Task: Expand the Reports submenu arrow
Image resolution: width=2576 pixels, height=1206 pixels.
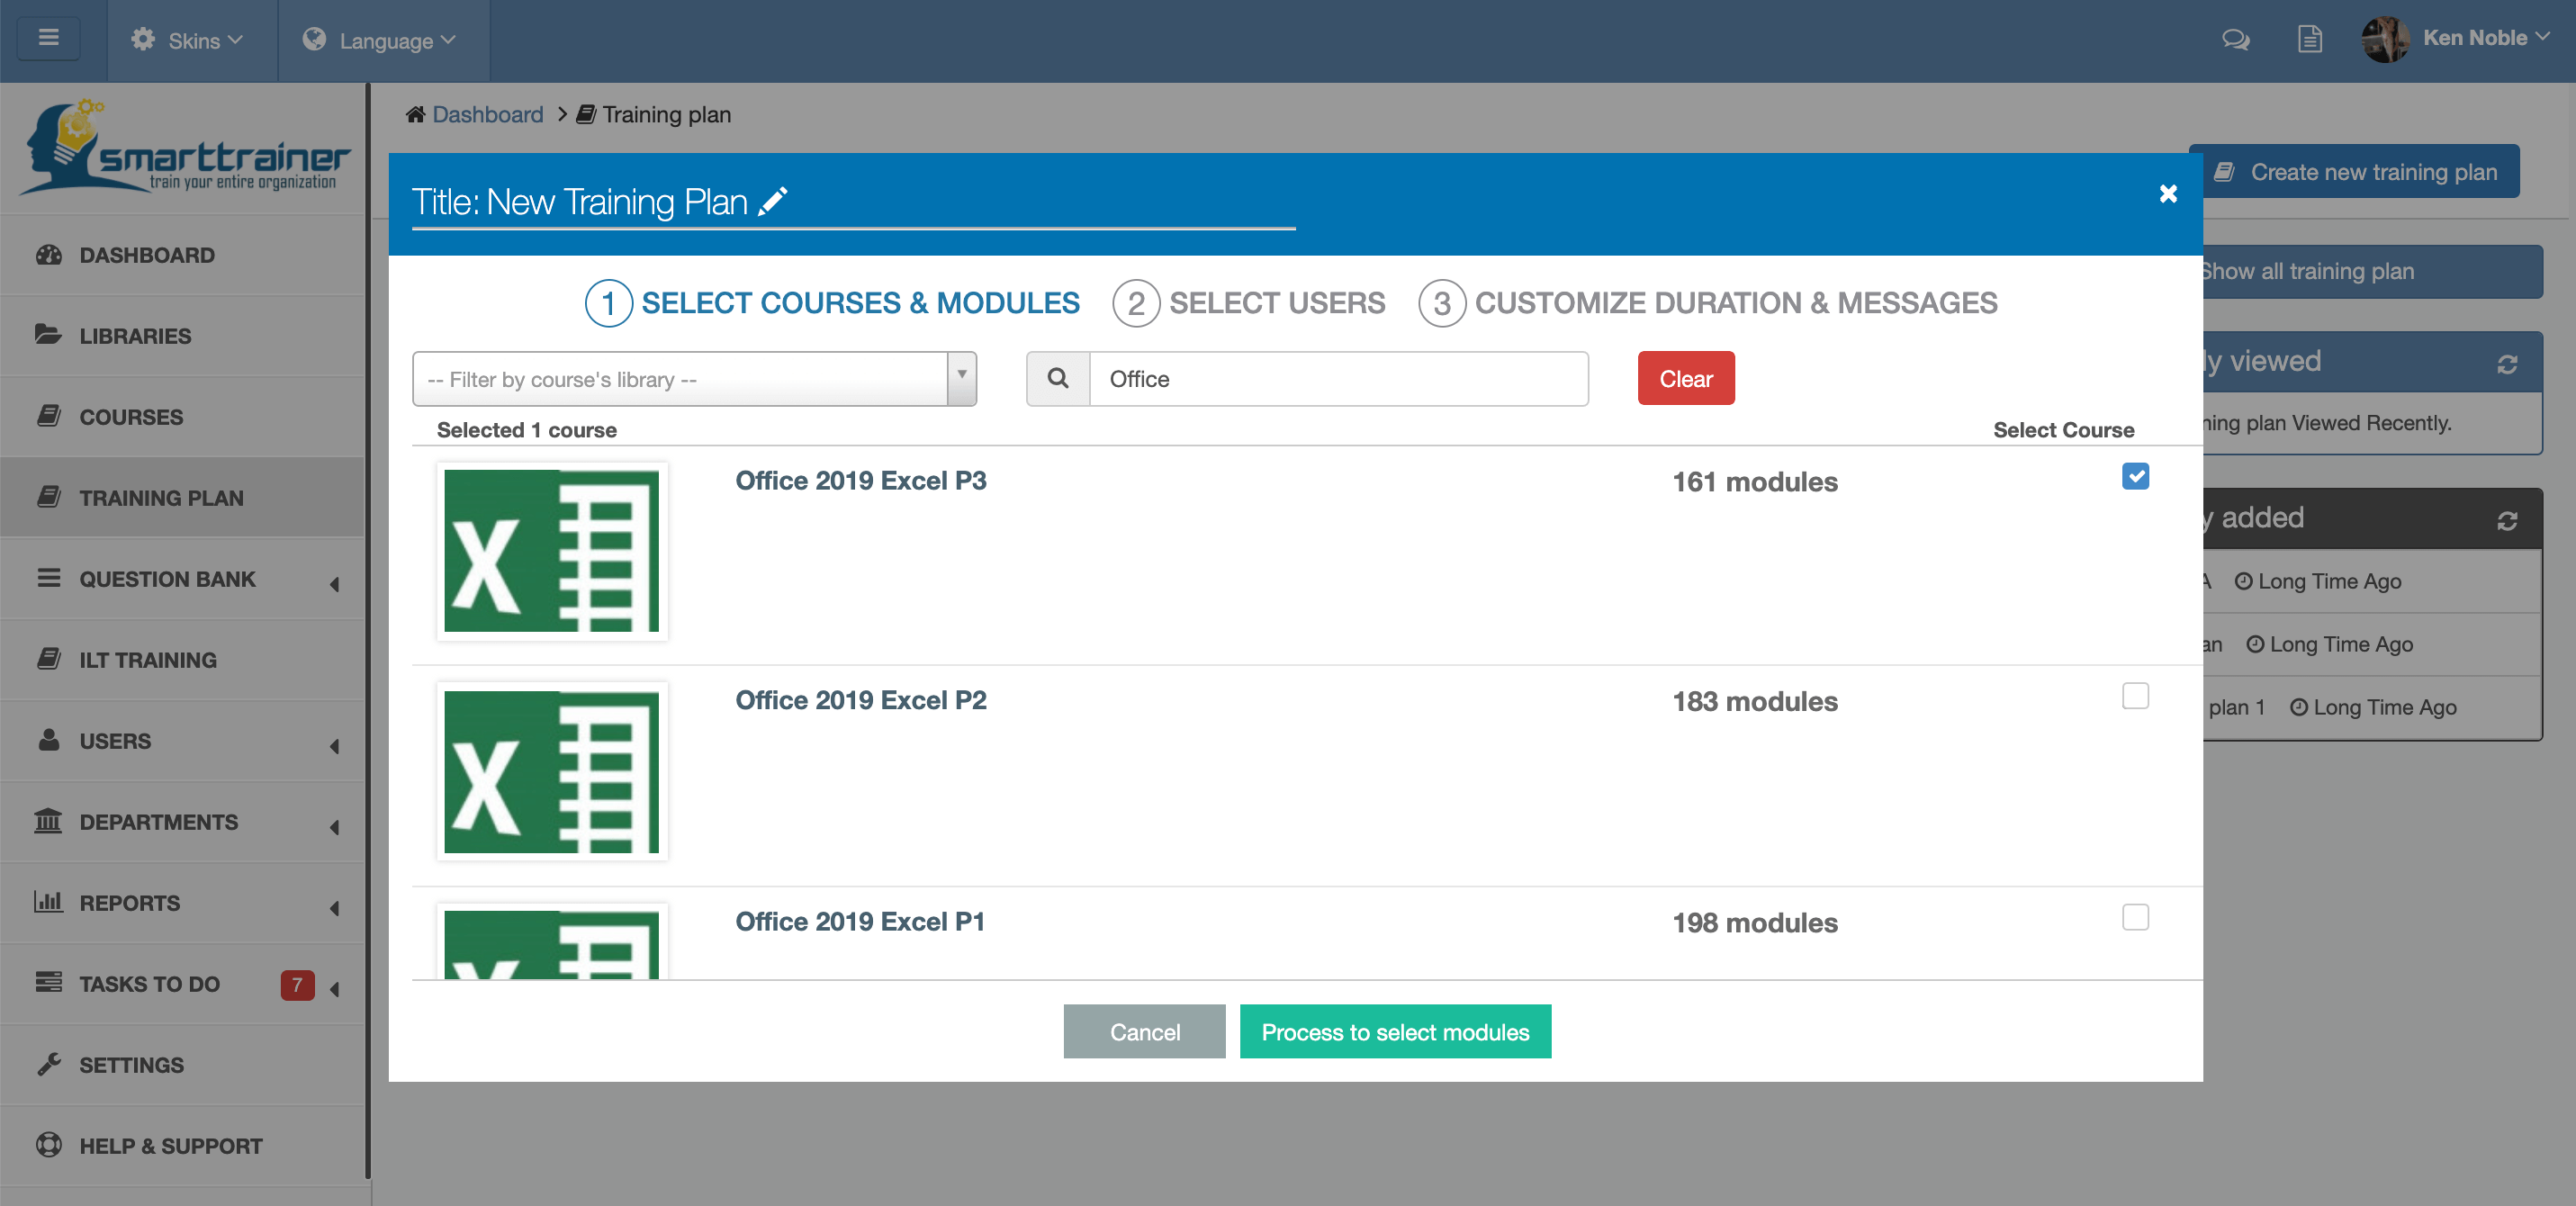Action: pos(334,908)
